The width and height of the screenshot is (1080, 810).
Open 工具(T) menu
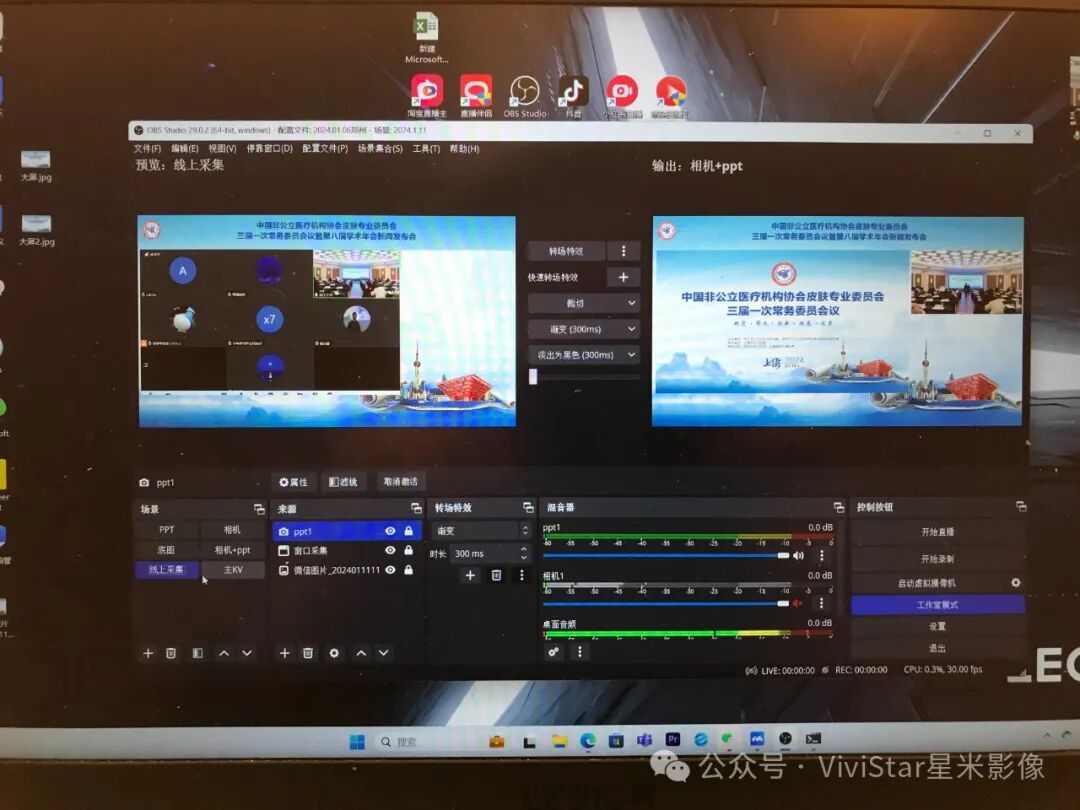(x=426, y=149)
